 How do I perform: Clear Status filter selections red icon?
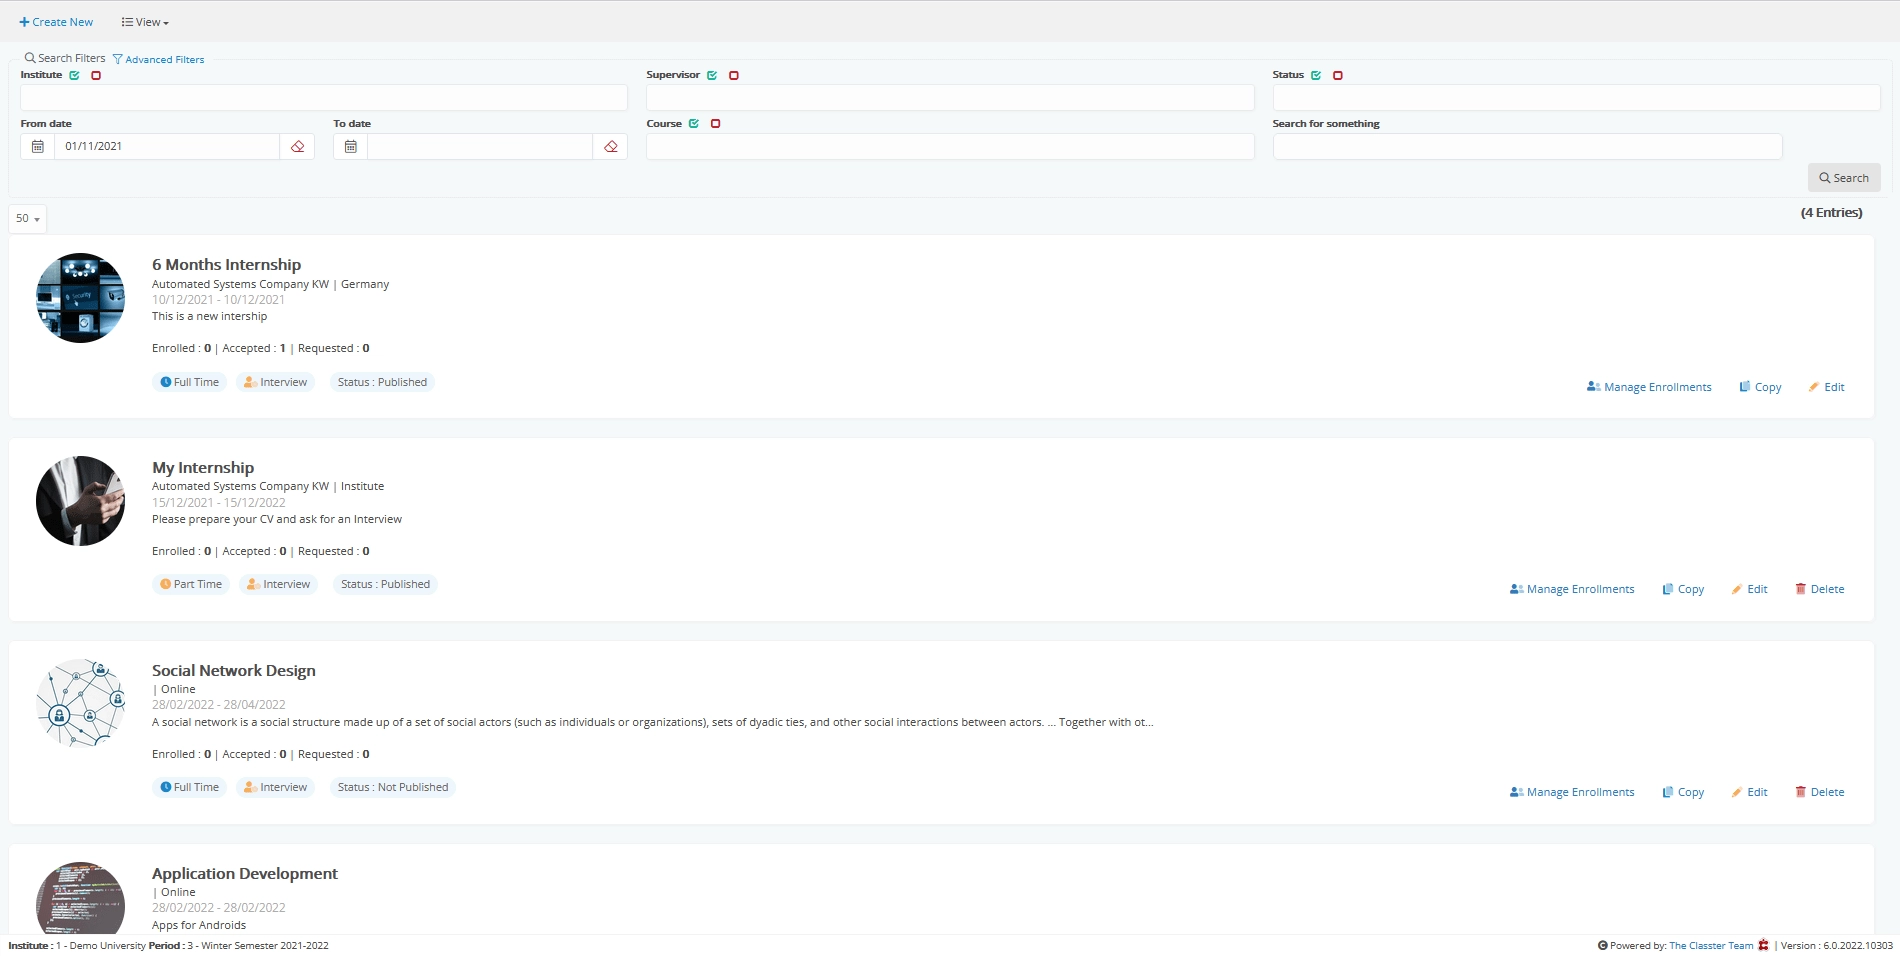1338,75
